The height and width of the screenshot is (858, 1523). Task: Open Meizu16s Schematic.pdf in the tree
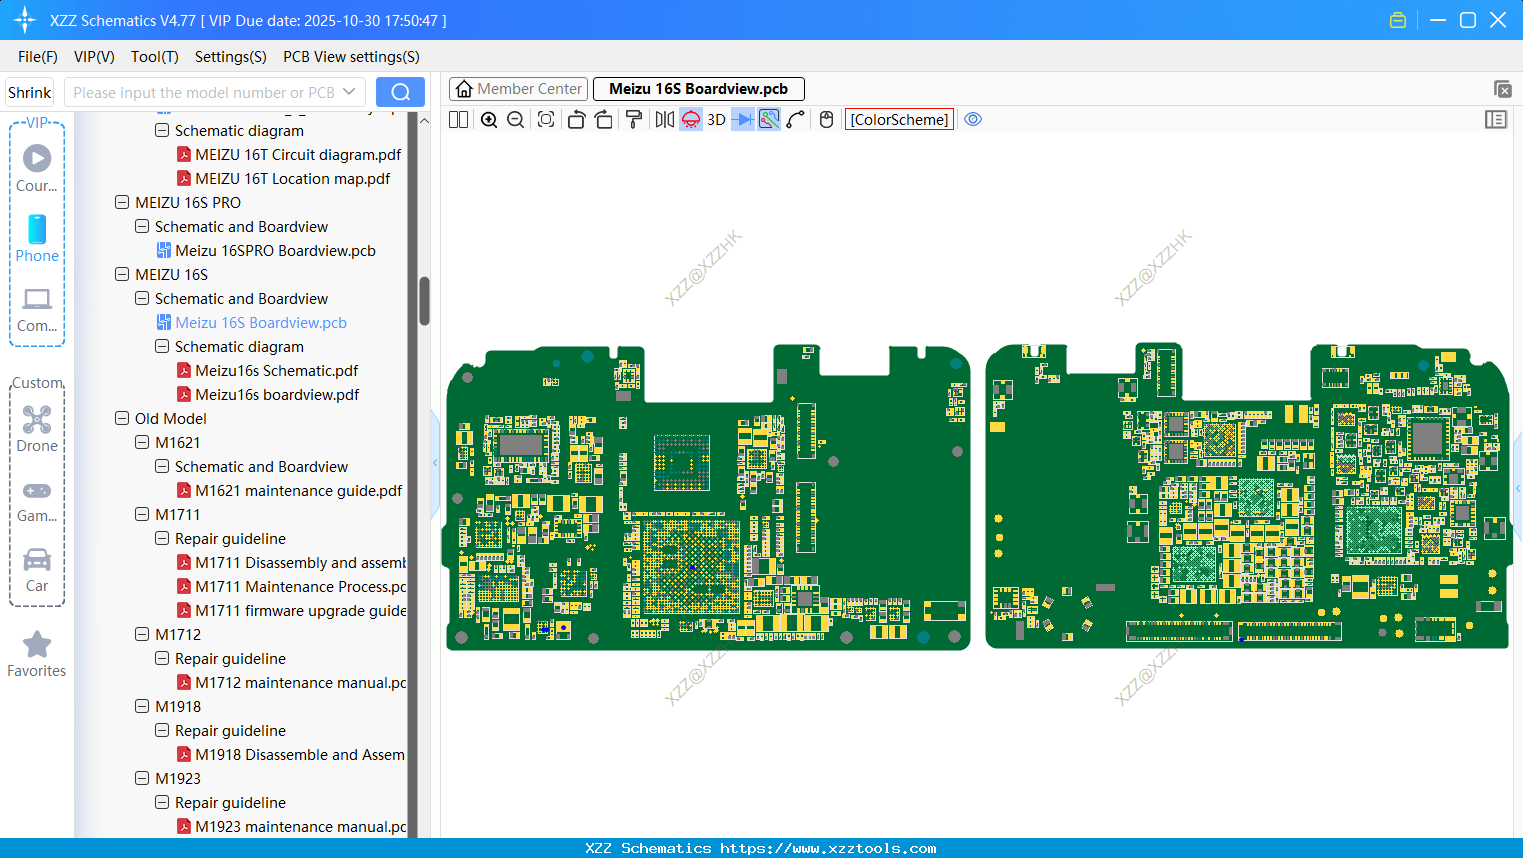point(276,371)
